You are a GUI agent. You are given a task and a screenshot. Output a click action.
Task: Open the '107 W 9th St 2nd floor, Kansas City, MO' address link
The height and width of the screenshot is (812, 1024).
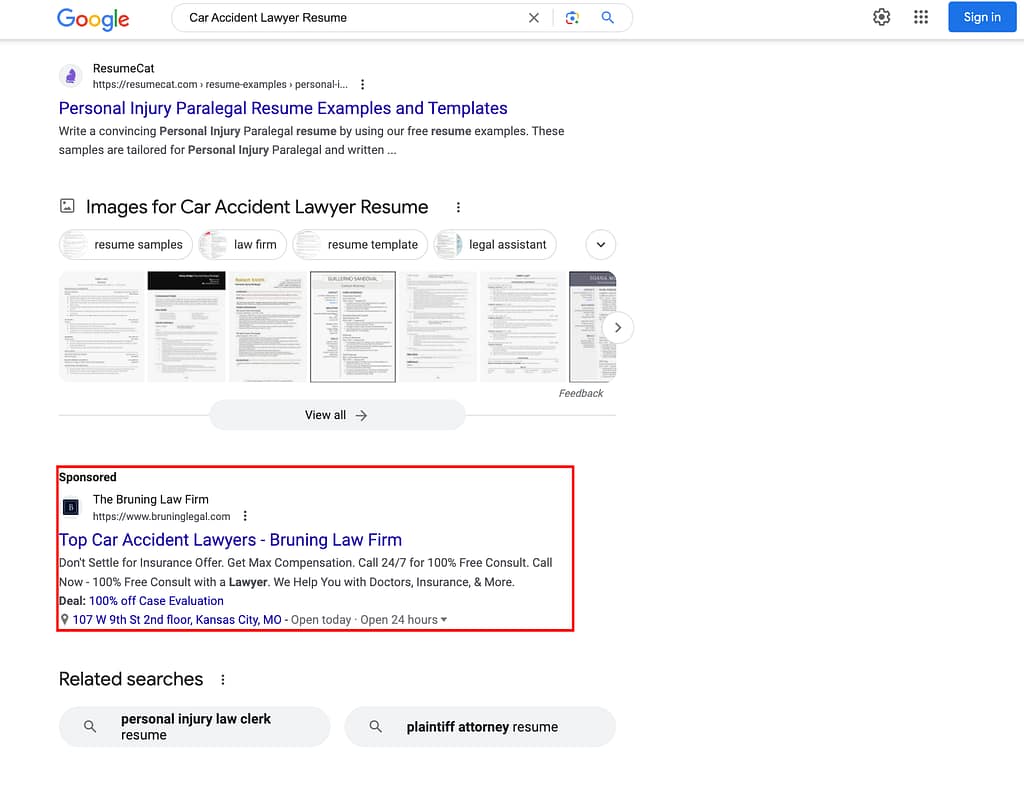pos(177,619)
